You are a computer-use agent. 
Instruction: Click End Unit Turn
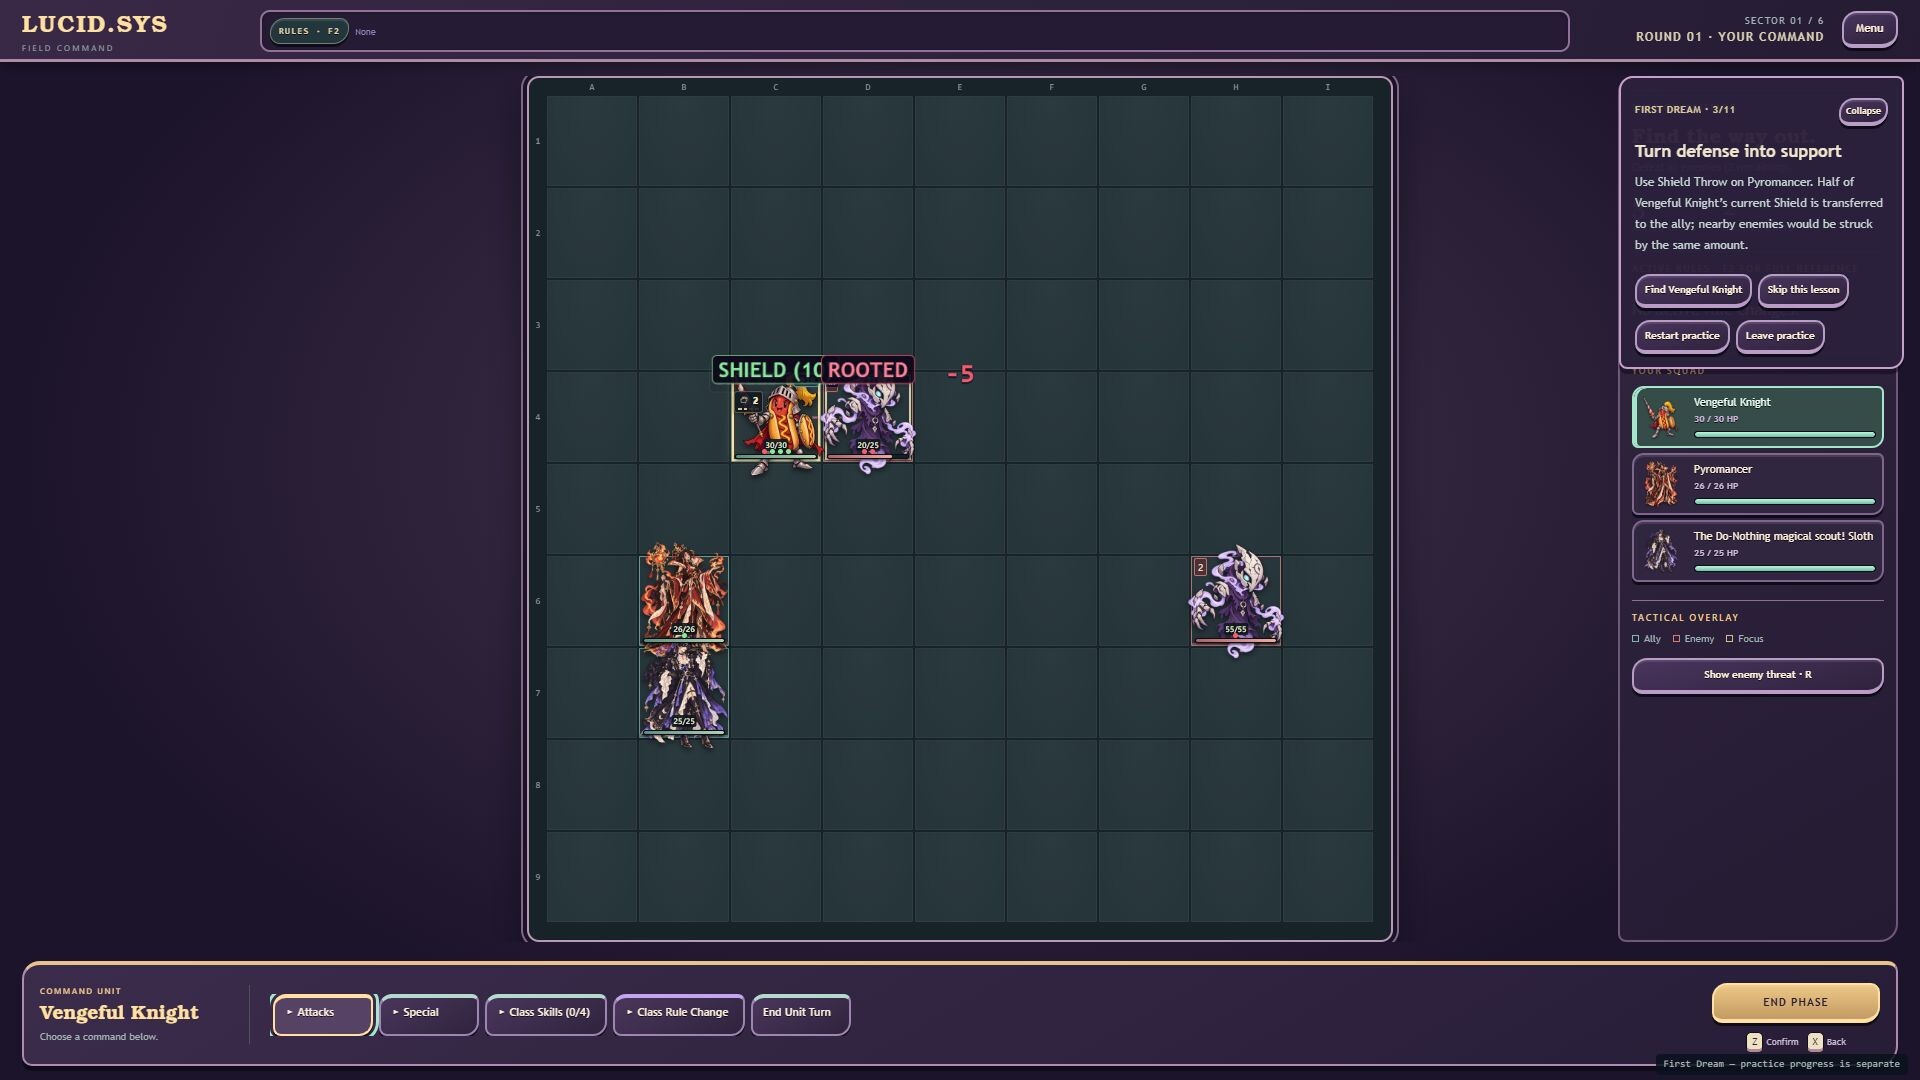(x=800, y=1014)
